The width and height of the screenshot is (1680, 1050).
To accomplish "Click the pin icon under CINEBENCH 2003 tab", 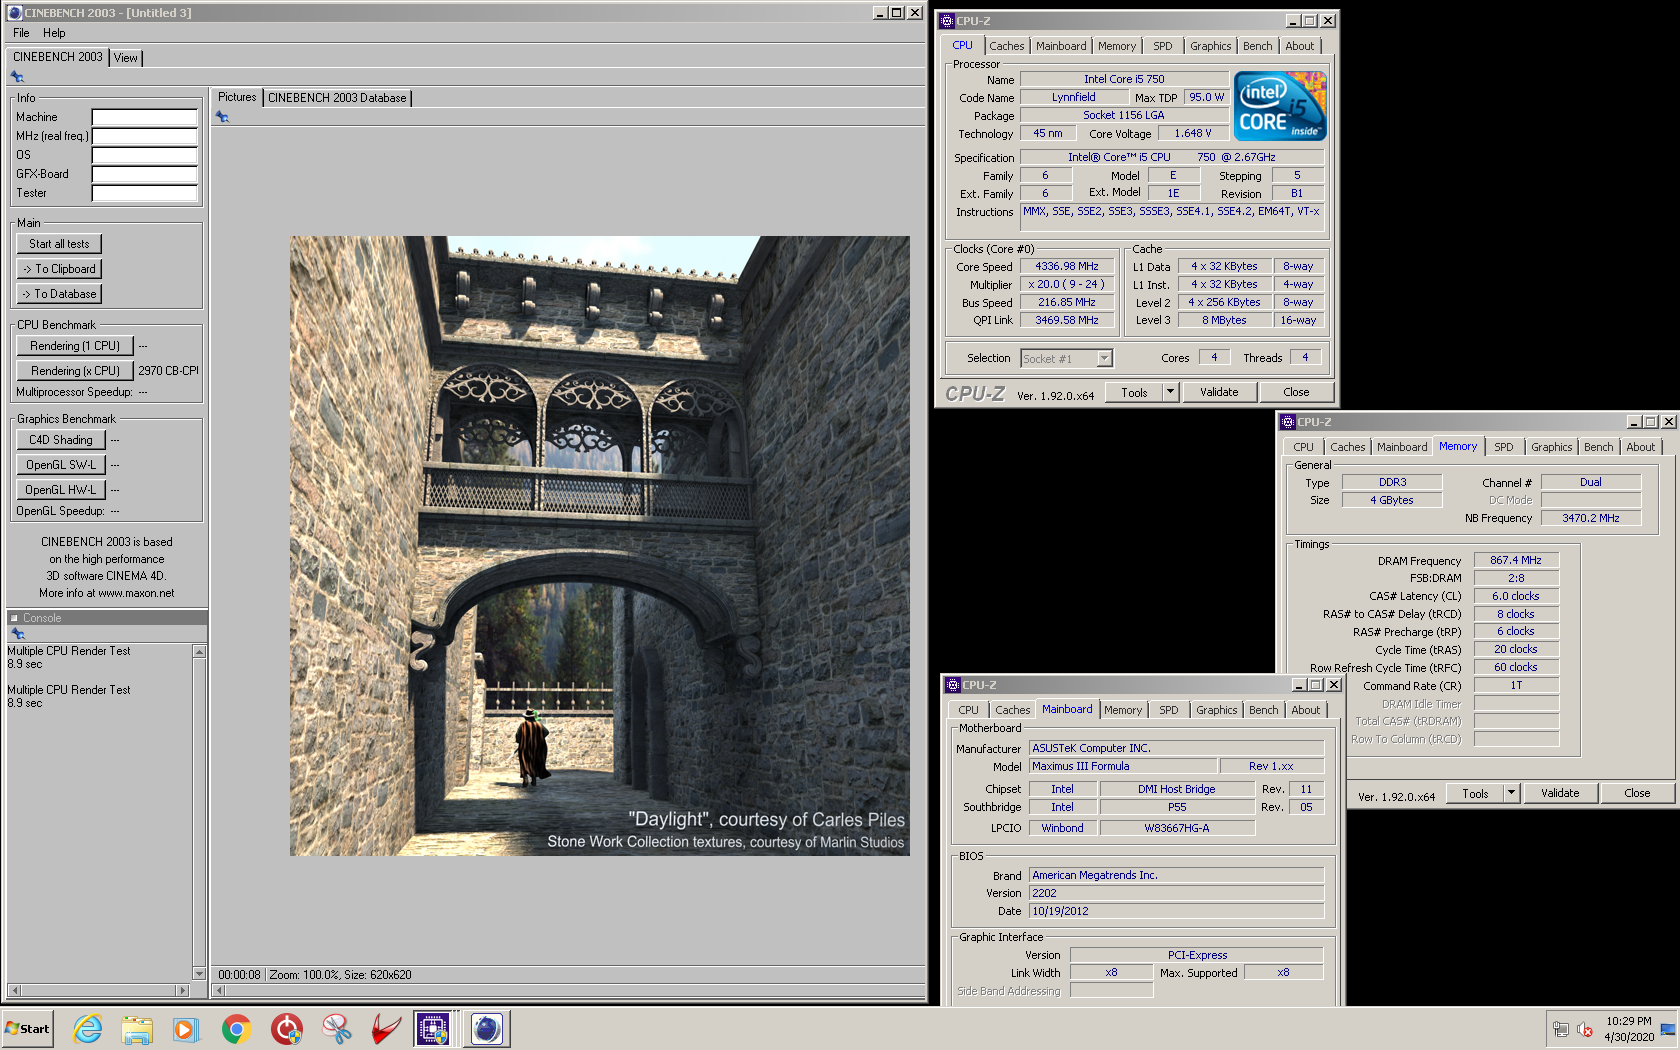I will tap(17, 77).
